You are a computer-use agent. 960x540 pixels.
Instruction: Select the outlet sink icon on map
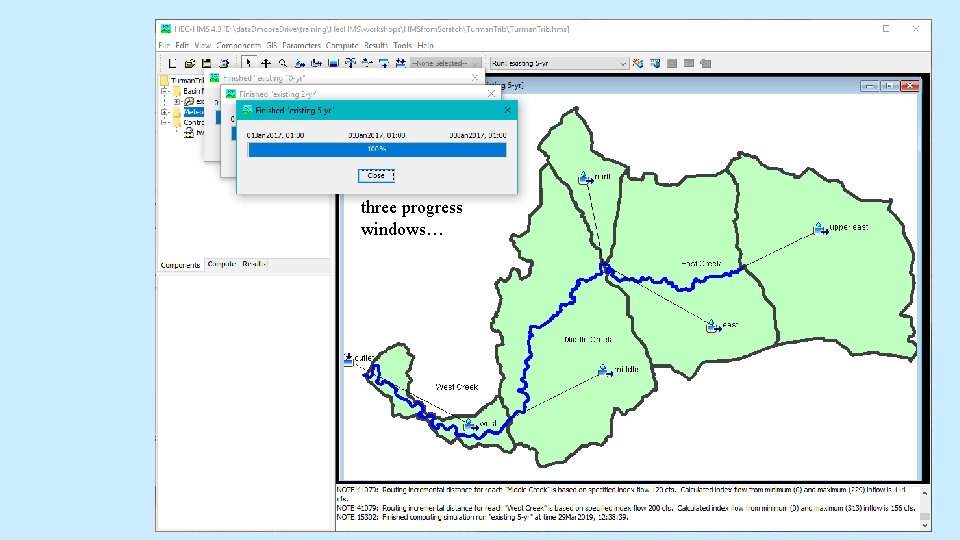click(348, 359)
